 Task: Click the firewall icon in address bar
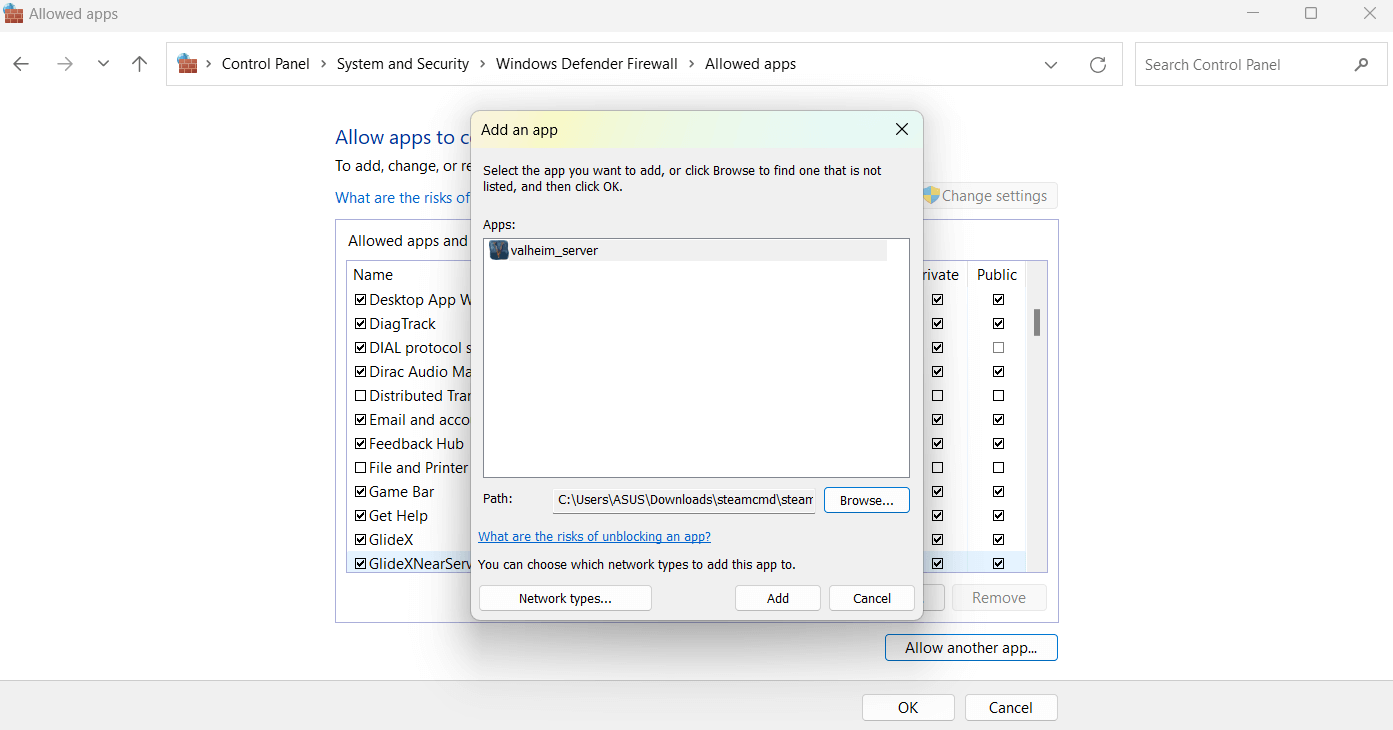(x=187, y=64)
